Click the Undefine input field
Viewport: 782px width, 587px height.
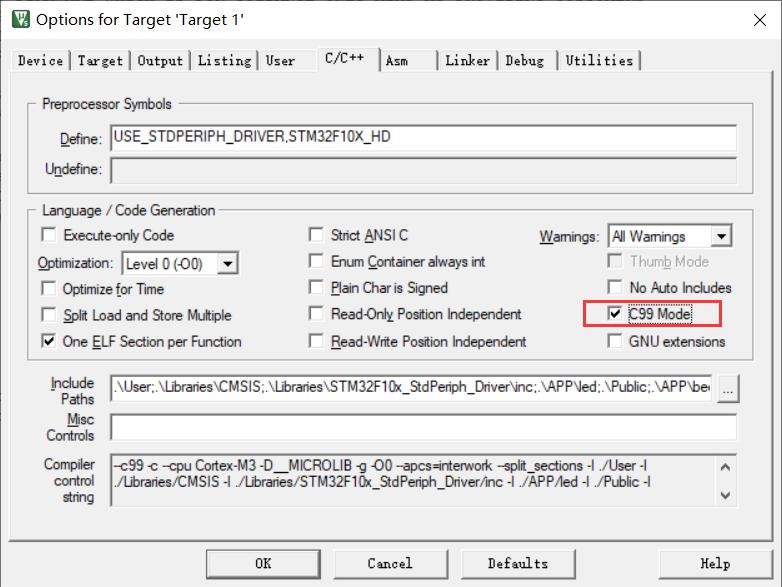[x=423, y=171]
